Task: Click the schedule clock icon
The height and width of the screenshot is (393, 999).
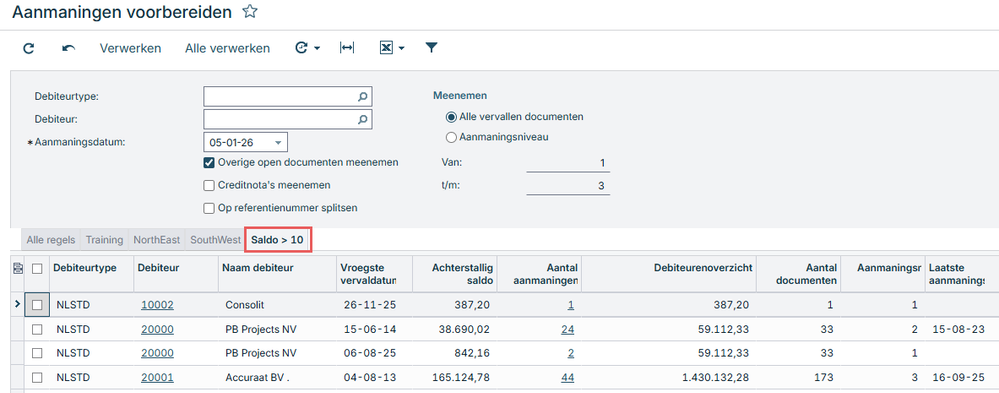Action: (x=302, y=48)
